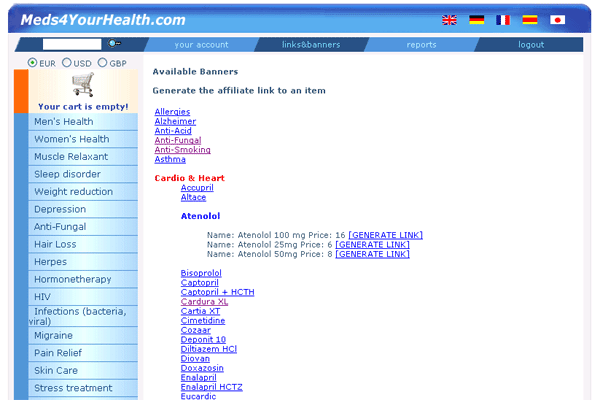Image resolution: width=600 pixels, height=400 pixels.
Task: Click the shopping cart icon
Action: coord(83,84)
